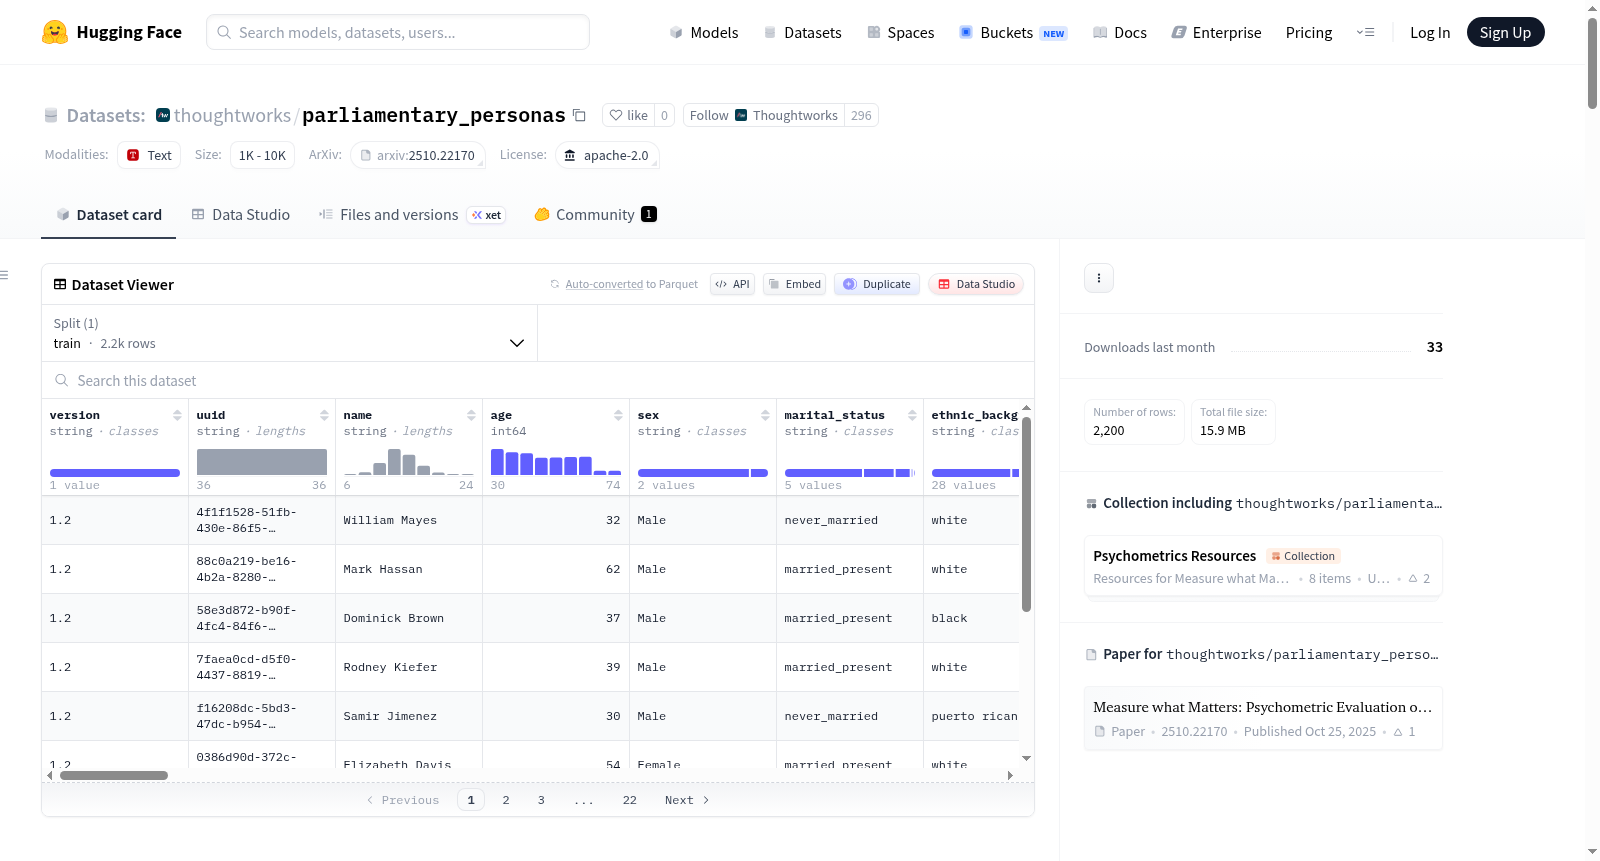Click the age histogram bars
Viewport: 1600px width, 861px height.
point(556,462)
